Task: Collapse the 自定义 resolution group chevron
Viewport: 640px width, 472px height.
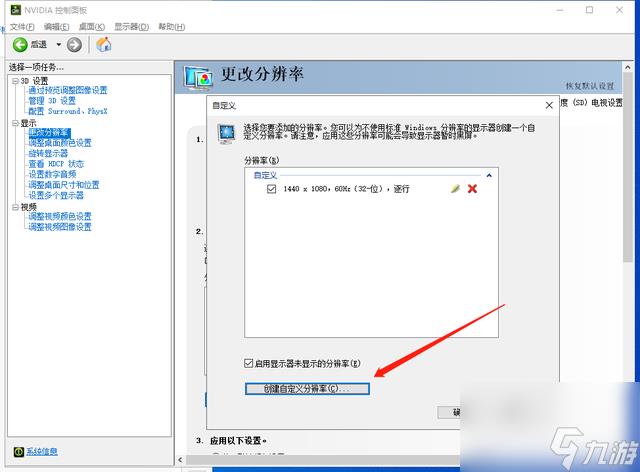Action: pyautogui.click(x=489, y=176)
